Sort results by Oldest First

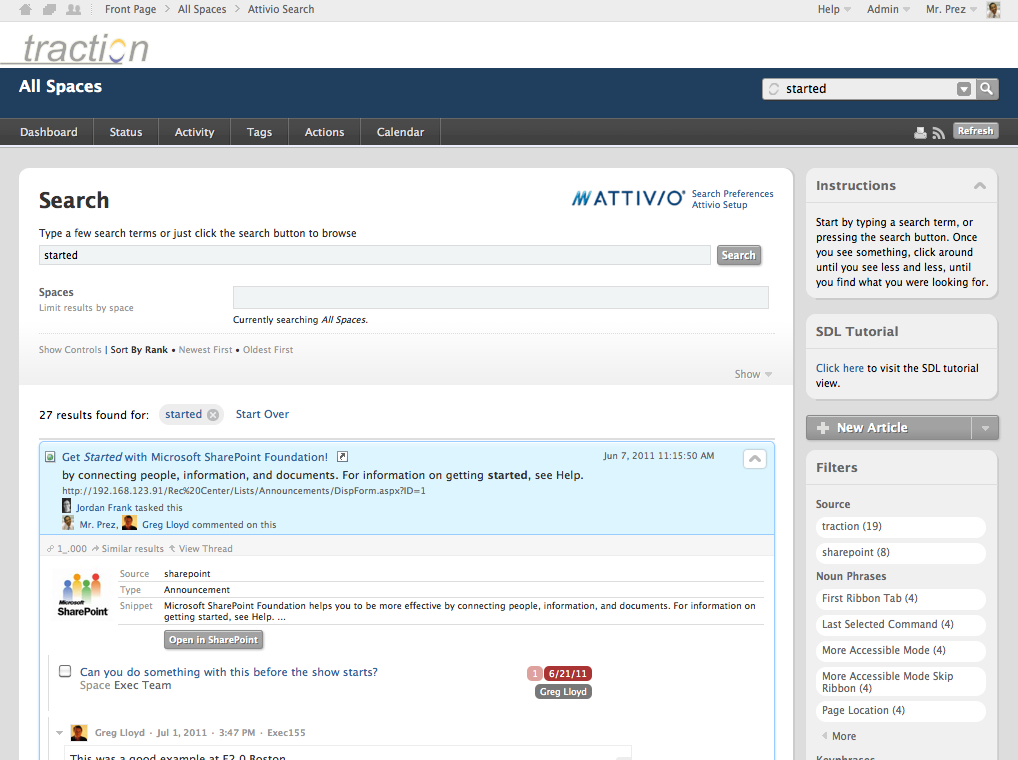[x=268, y=350]
